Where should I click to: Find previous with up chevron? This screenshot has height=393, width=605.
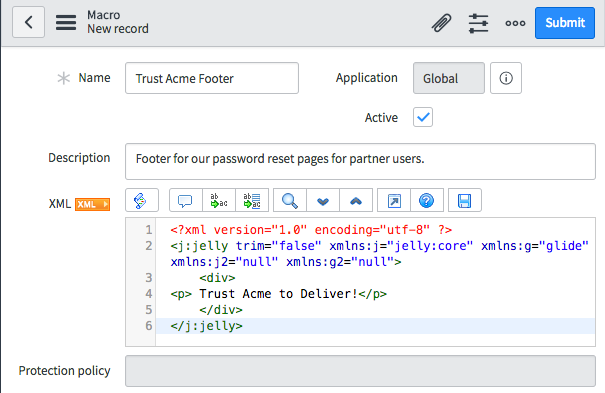(x=356, y=200)
